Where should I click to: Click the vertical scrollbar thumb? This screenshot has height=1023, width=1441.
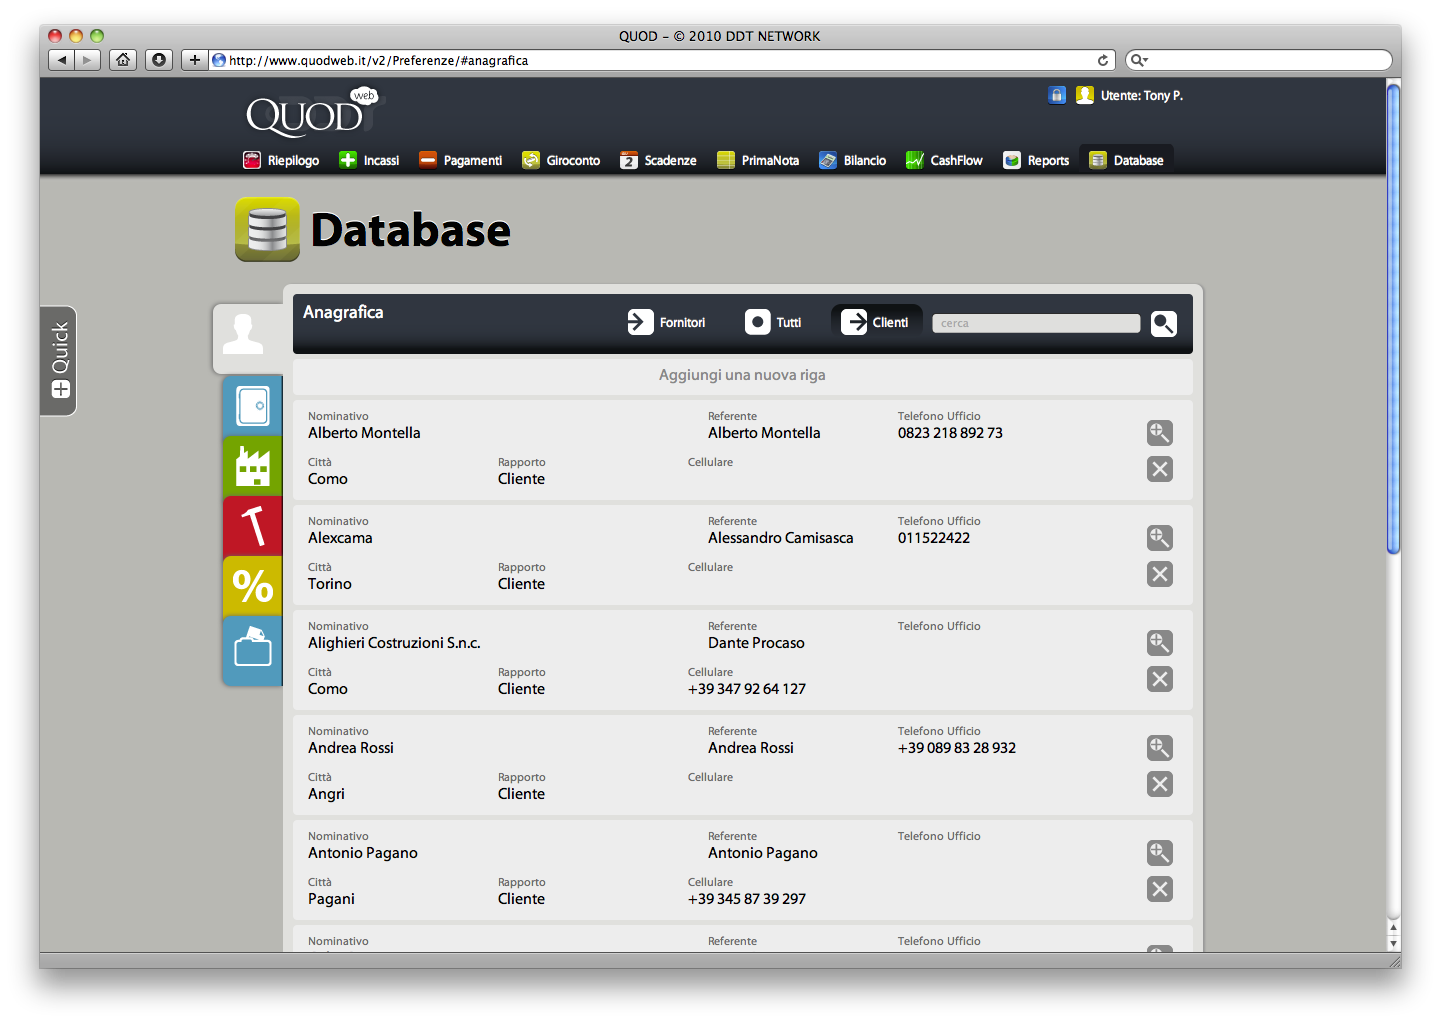pos(1393,317)
